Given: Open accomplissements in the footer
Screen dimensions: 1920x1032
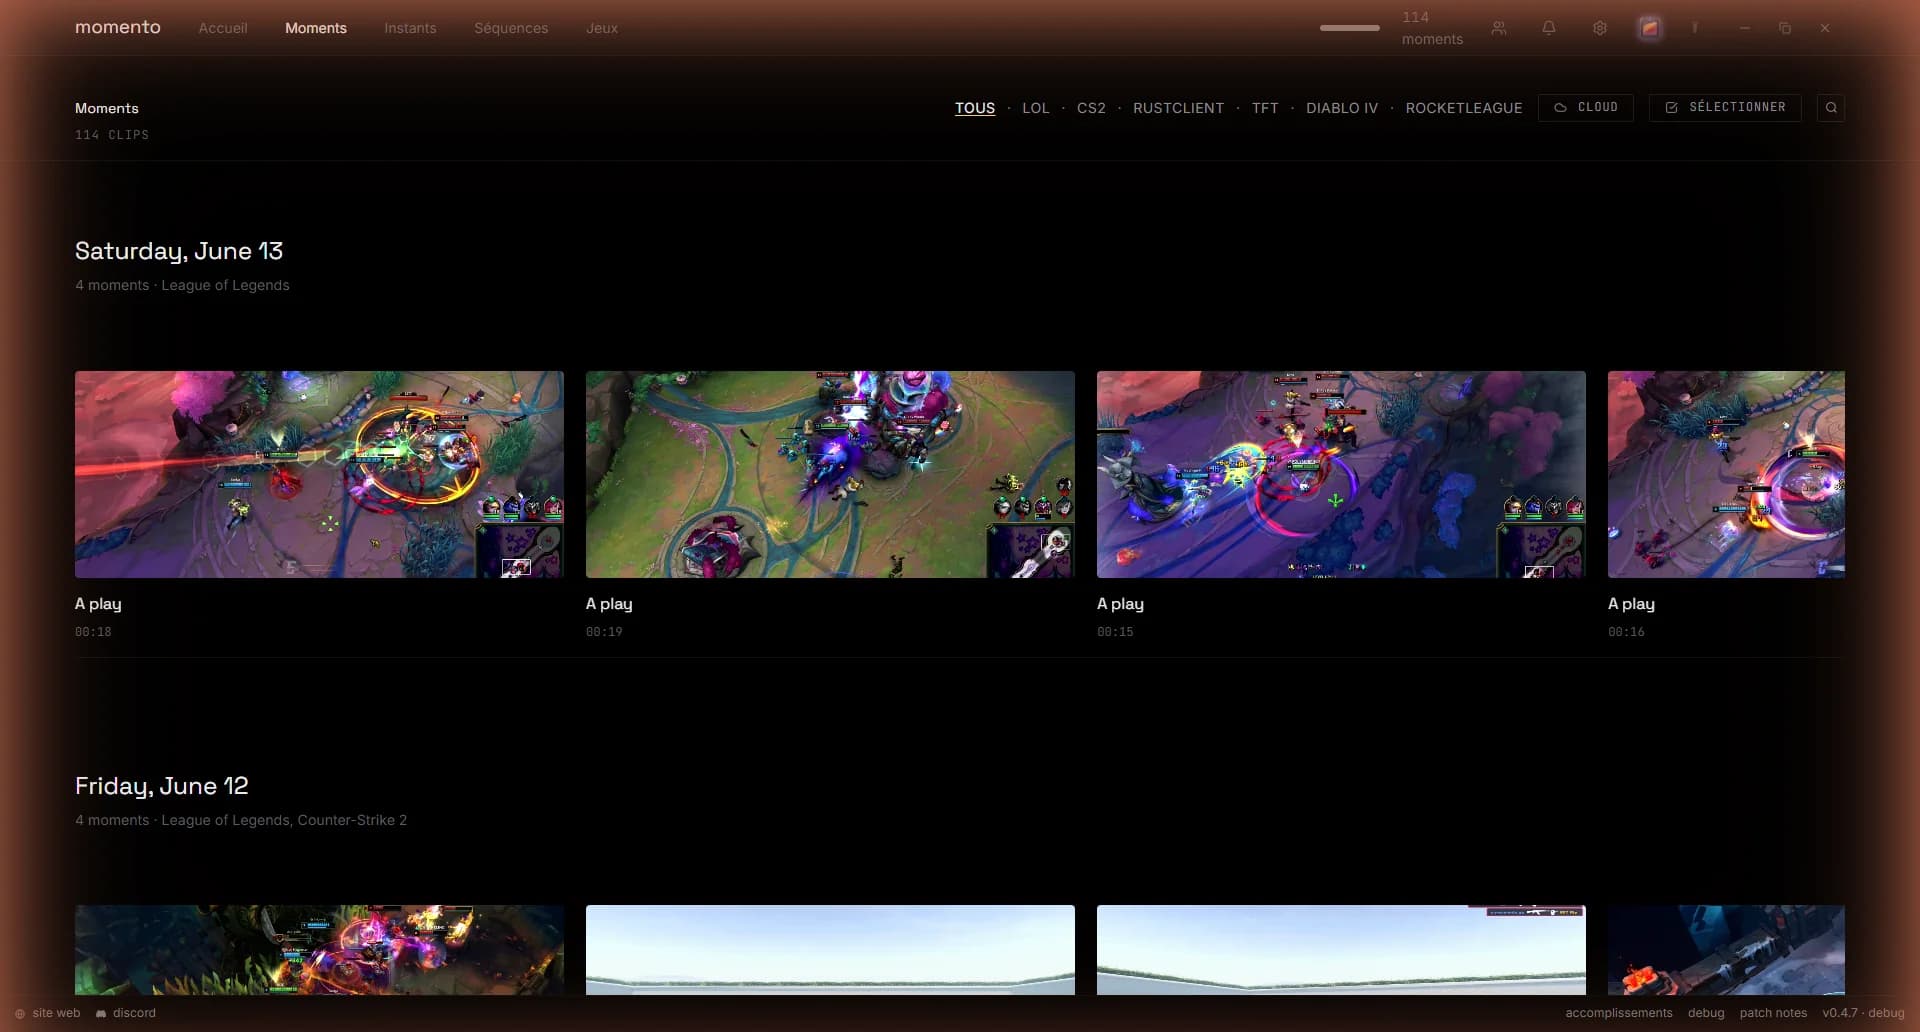Looking at the screenshot, I should tap(1618, 1013).
